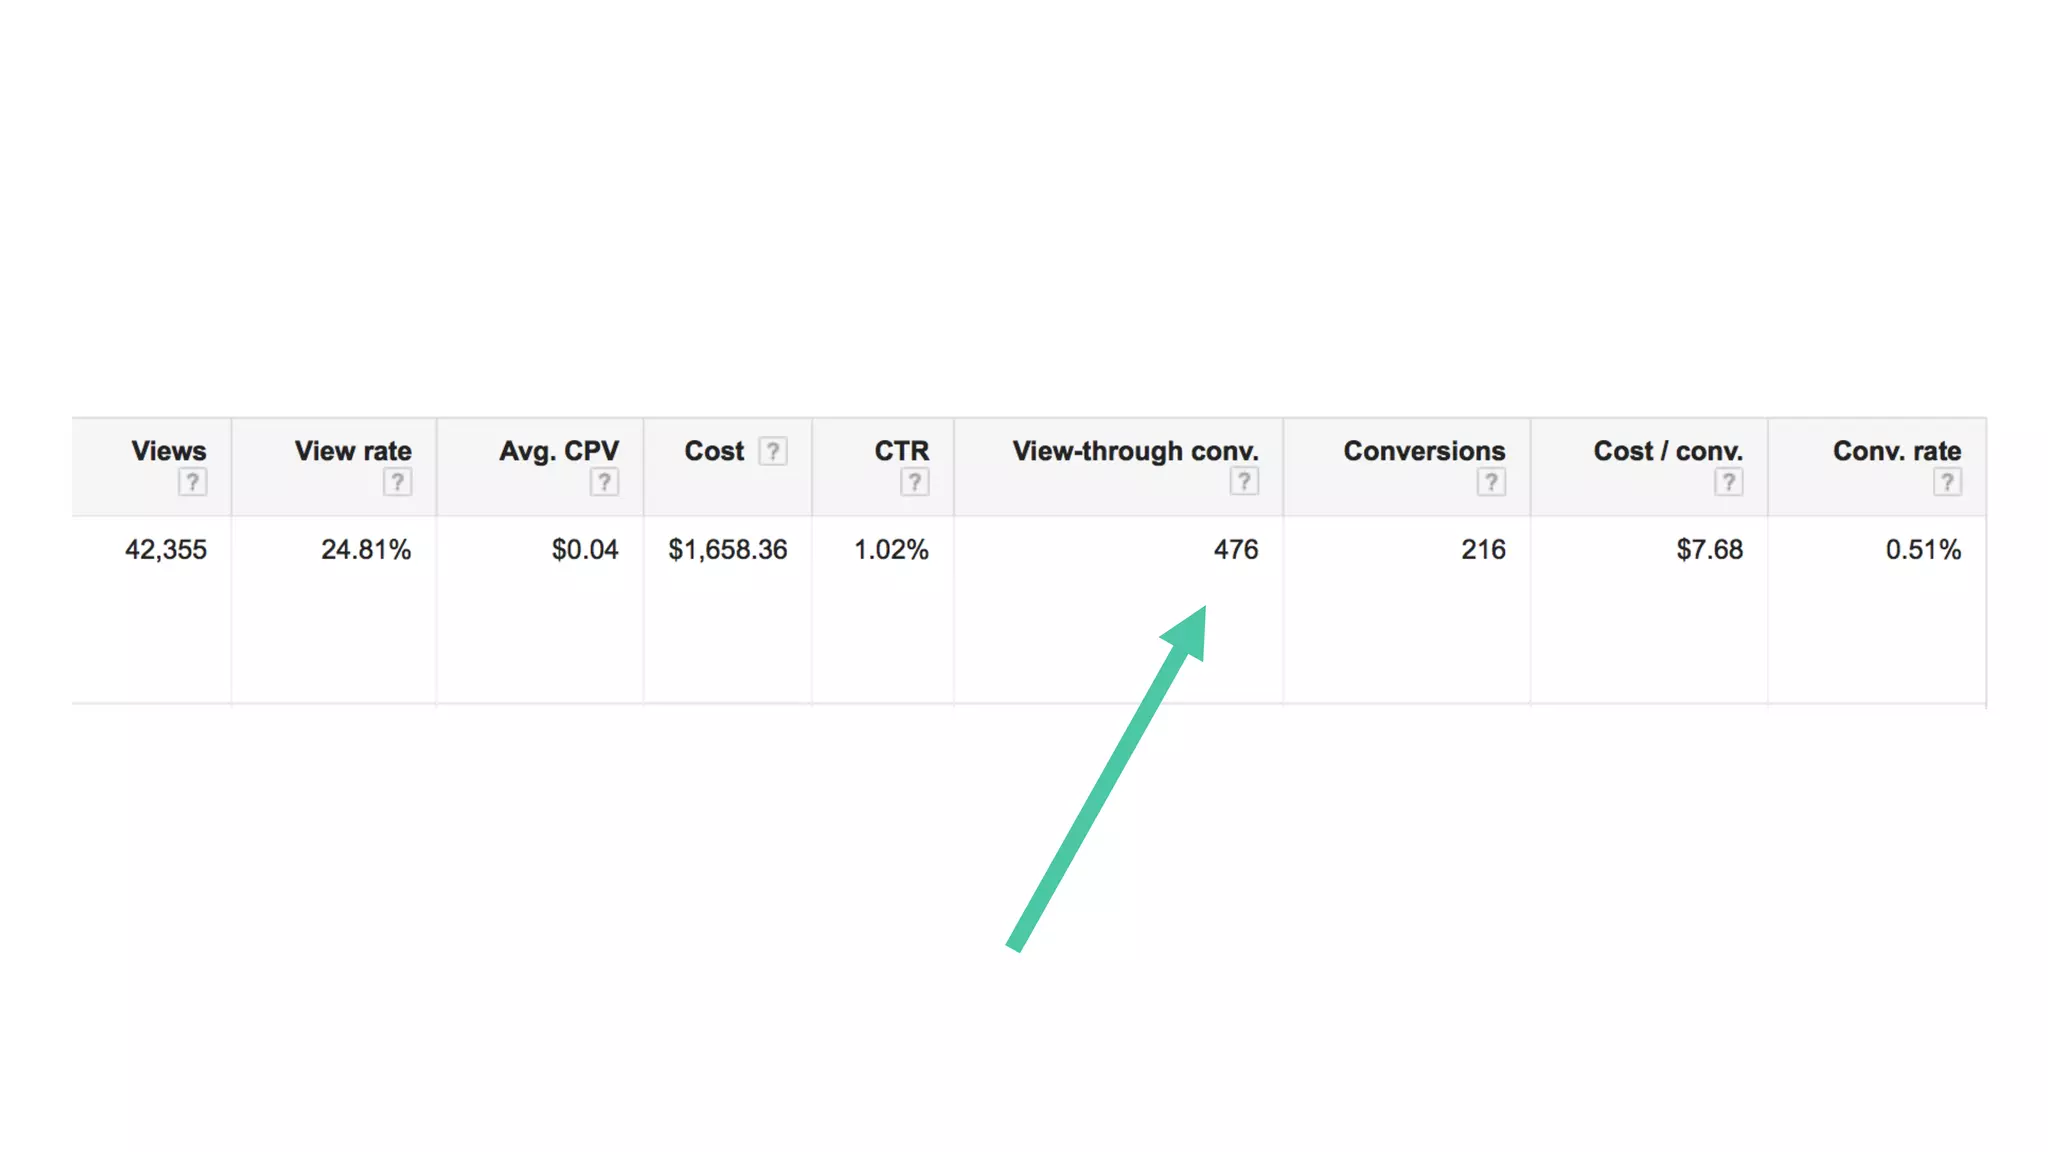Click the Cost column header
The width and height of the screenshot is (2048, 1152).
(x=714, y=451)
